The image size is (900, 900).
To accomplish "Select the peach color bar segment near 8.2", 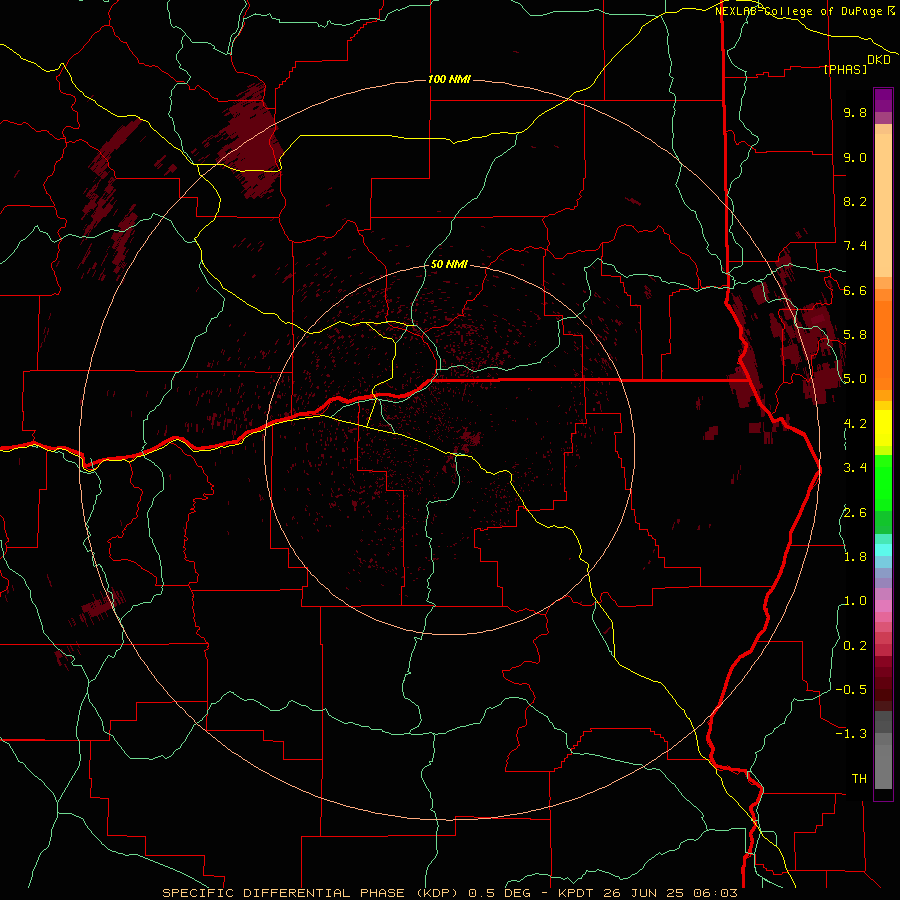I will 883,205.
